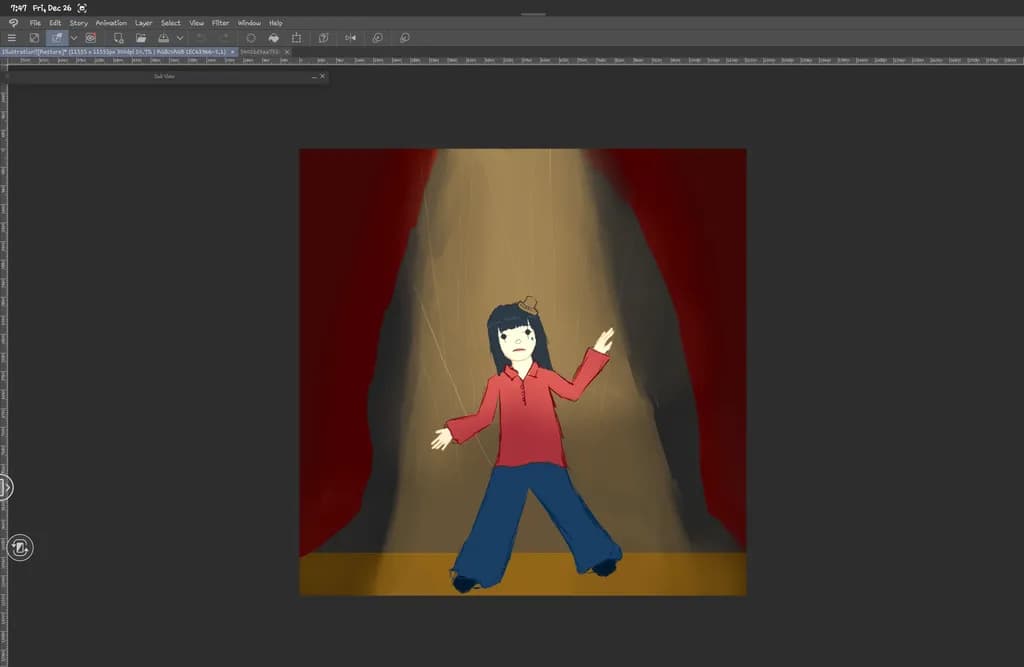The width and height of the screenshot is (1024, 667).
Task: Click the red eye icon in command bar
Action: (x=91, y=38)
